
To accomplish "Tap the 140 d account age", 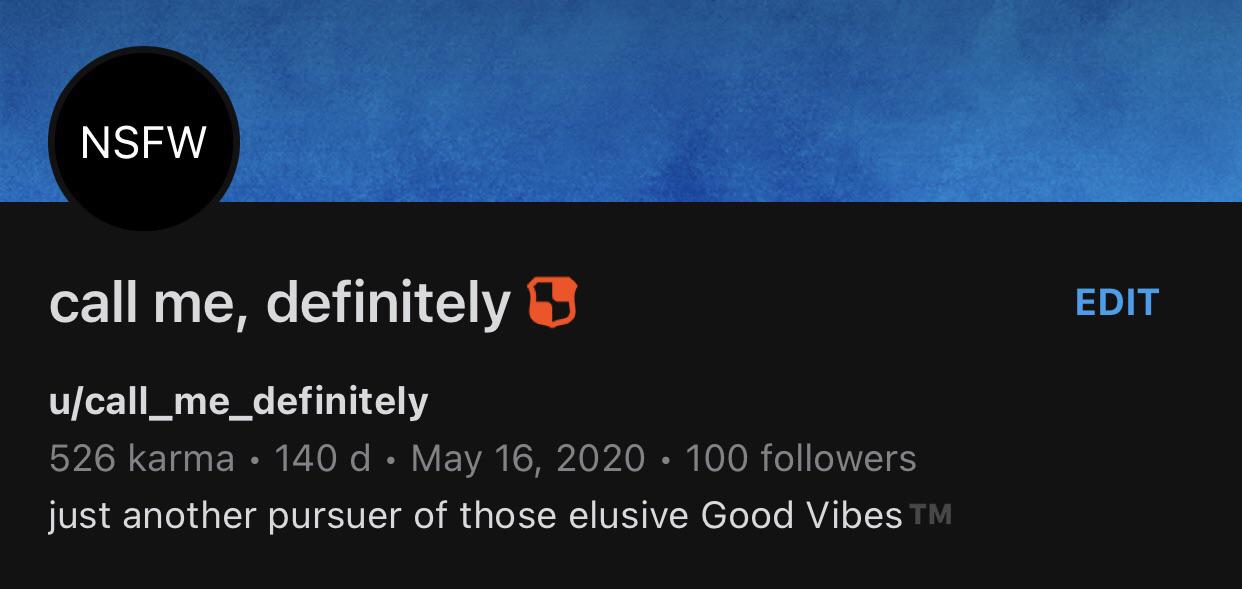I will pos(322,459).
